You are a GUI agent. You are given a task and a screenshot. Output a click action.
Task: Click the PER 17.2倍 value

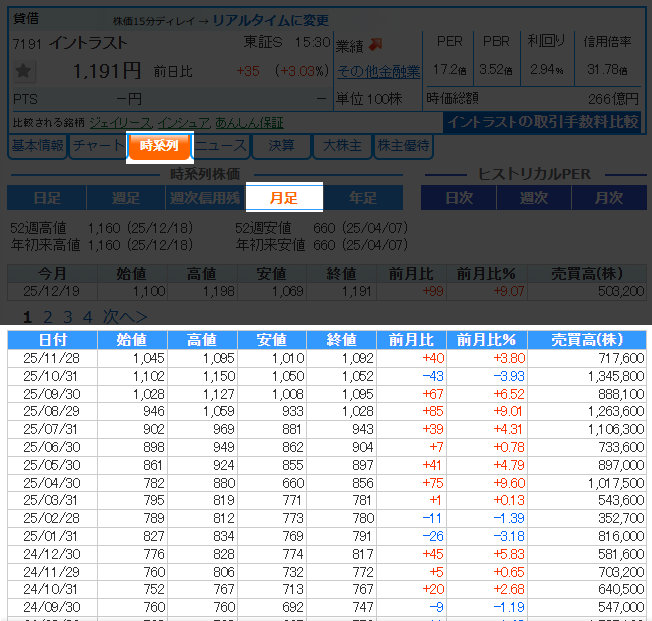coord(449,69)
